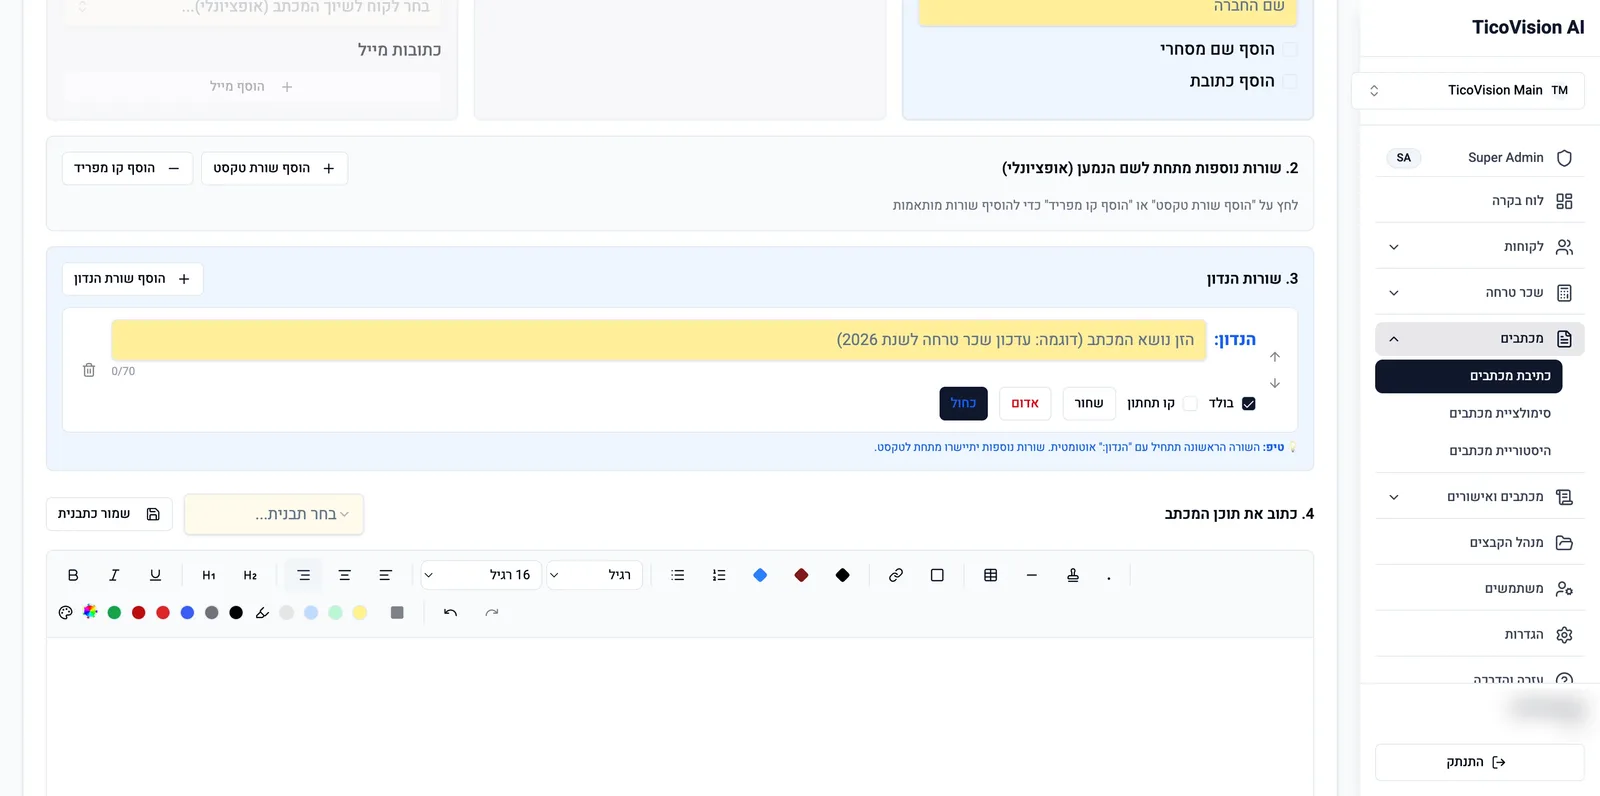
Task: Click the הוסף קו מפריד button
Action: pos(127,168)
